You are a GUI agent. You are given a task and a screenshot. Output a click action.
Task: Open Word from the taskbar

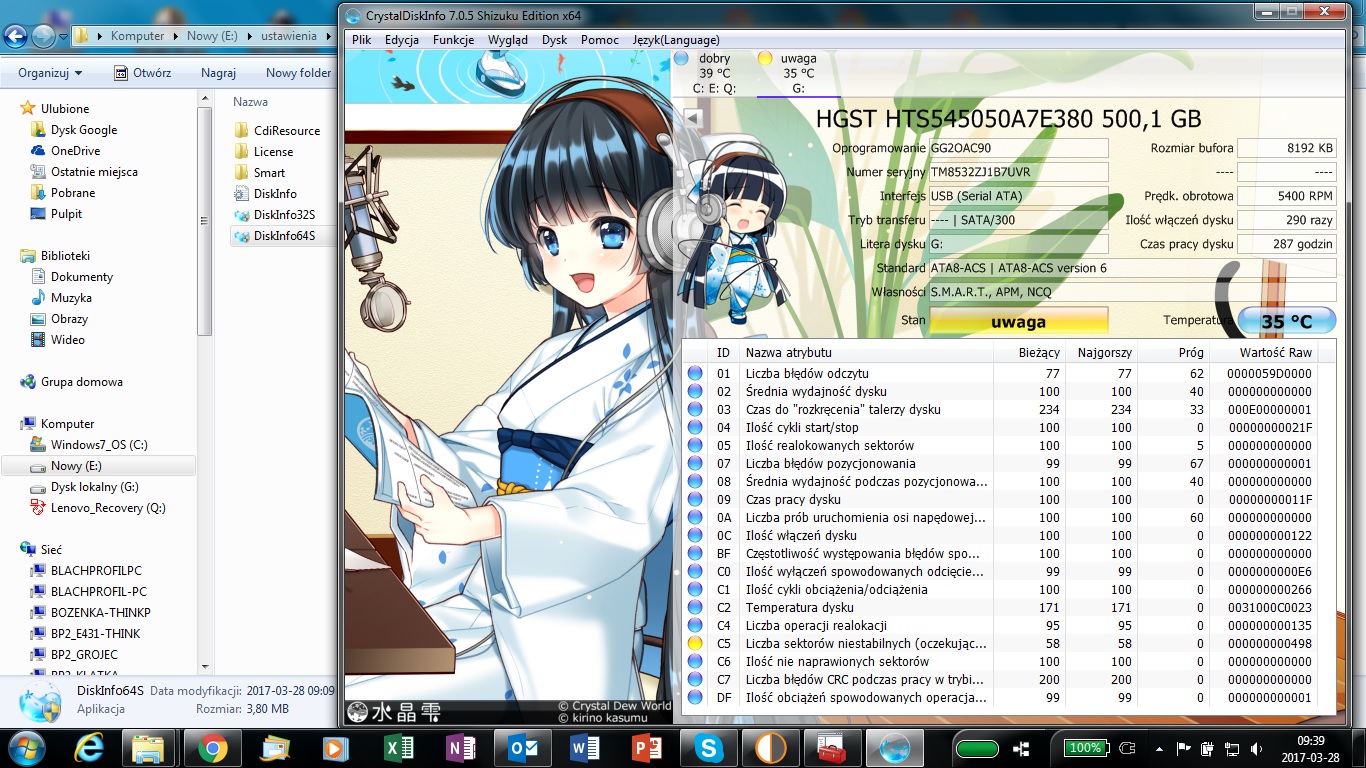(585, 748)
